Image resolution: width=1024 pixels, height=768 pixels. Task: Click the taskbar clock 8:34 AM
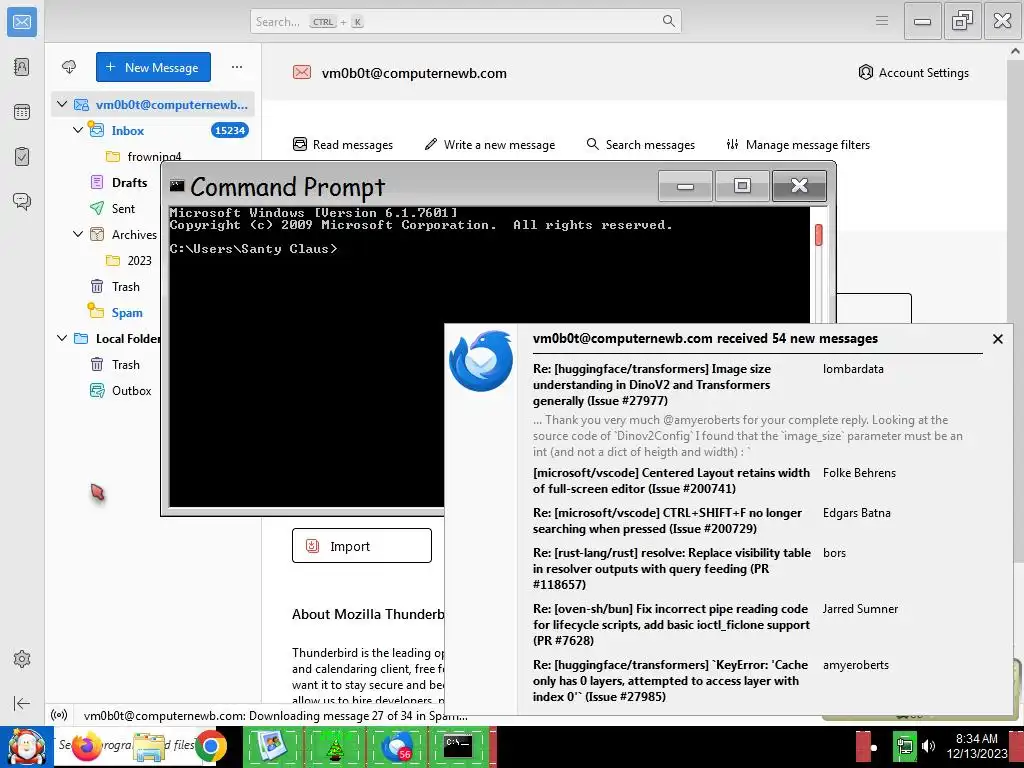click(x=976, y=739)
